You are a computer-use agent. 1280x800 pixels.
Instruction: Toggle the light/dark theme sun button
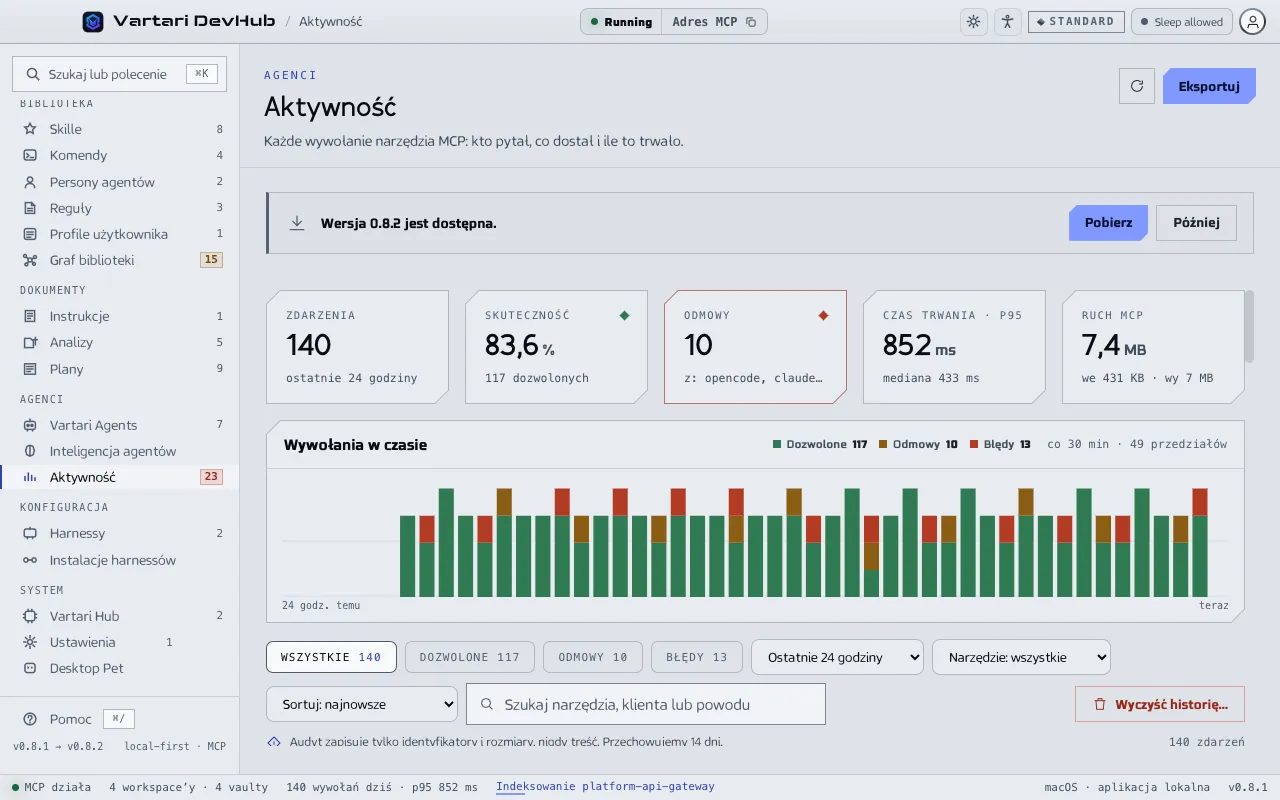pyautogui.click(x=973, y=21)
